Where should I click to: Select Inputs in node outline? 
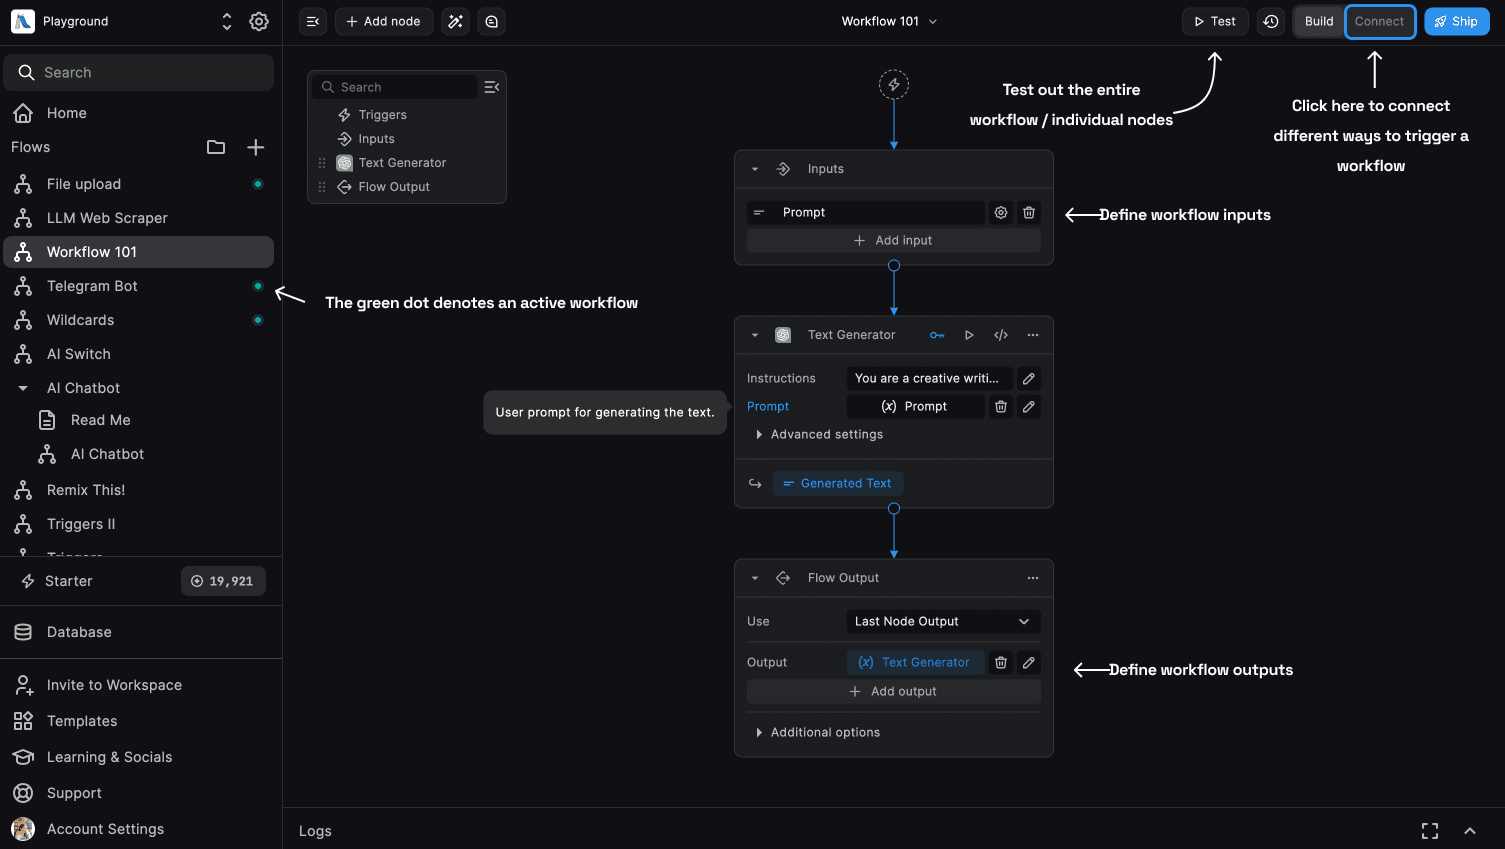tap(377, 139)
